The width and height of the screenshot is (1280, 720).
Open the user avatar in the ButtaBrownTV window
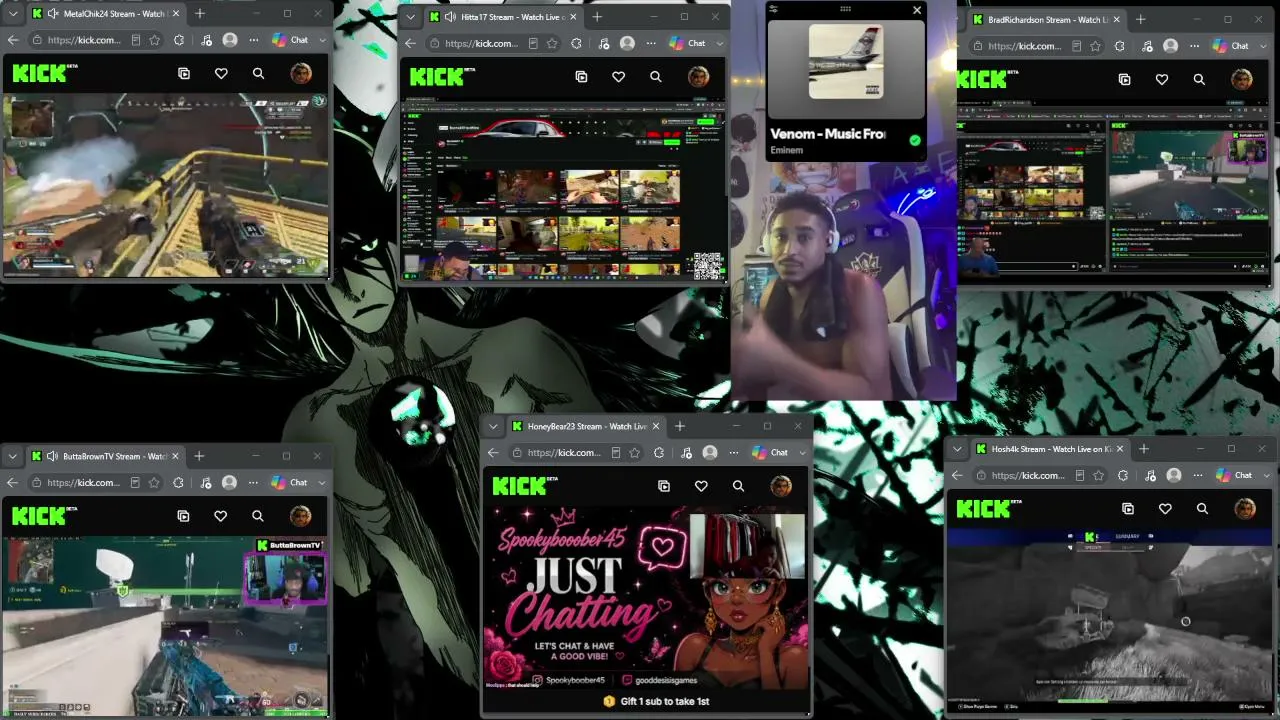click(300, 516)
